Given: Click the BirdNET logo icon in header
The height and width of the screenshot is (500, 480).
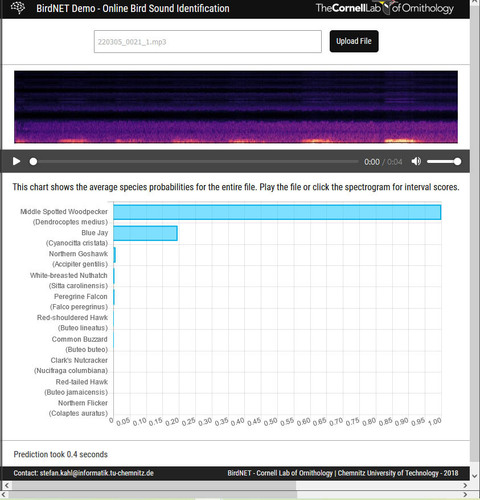Looking at the screenshot, I should click(18, 8).
